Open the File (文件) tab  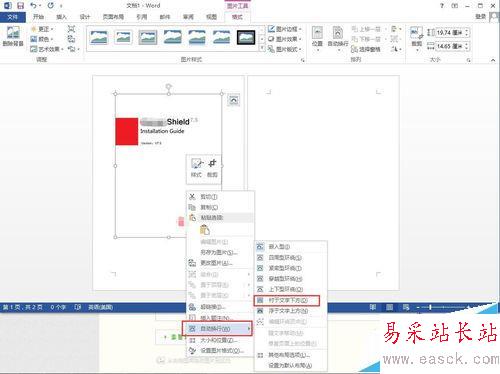pyautogui.click(x=13, y=17)
